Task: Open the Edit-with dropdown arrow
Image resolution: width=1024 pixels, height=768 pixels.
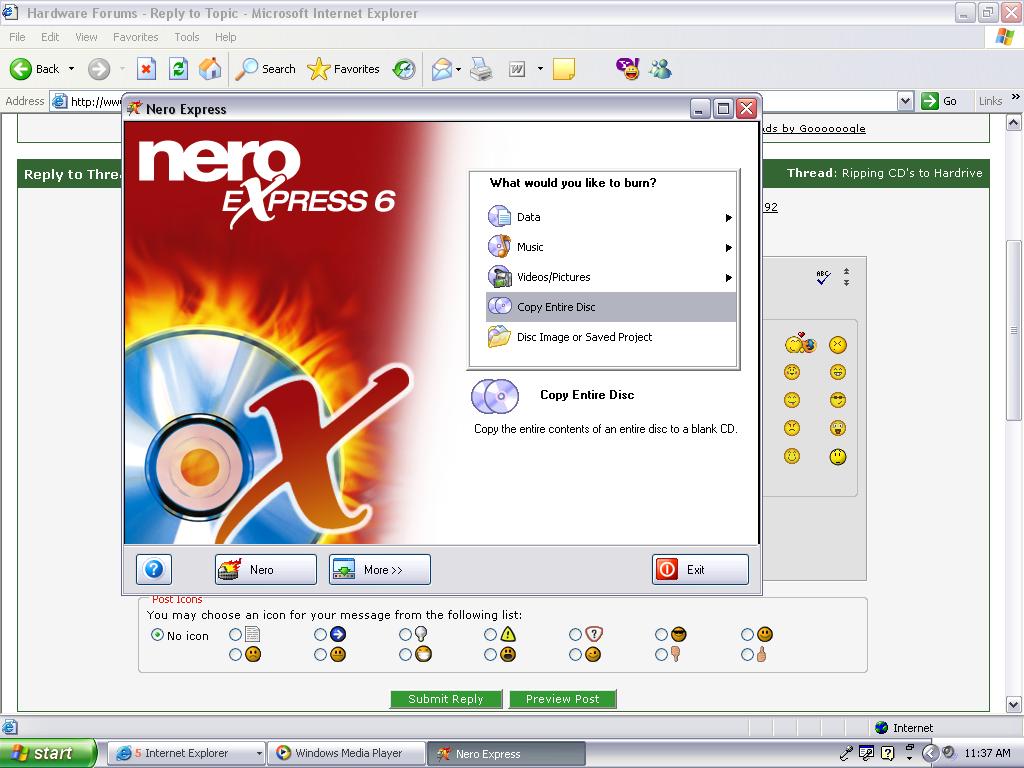Action: 540,69
